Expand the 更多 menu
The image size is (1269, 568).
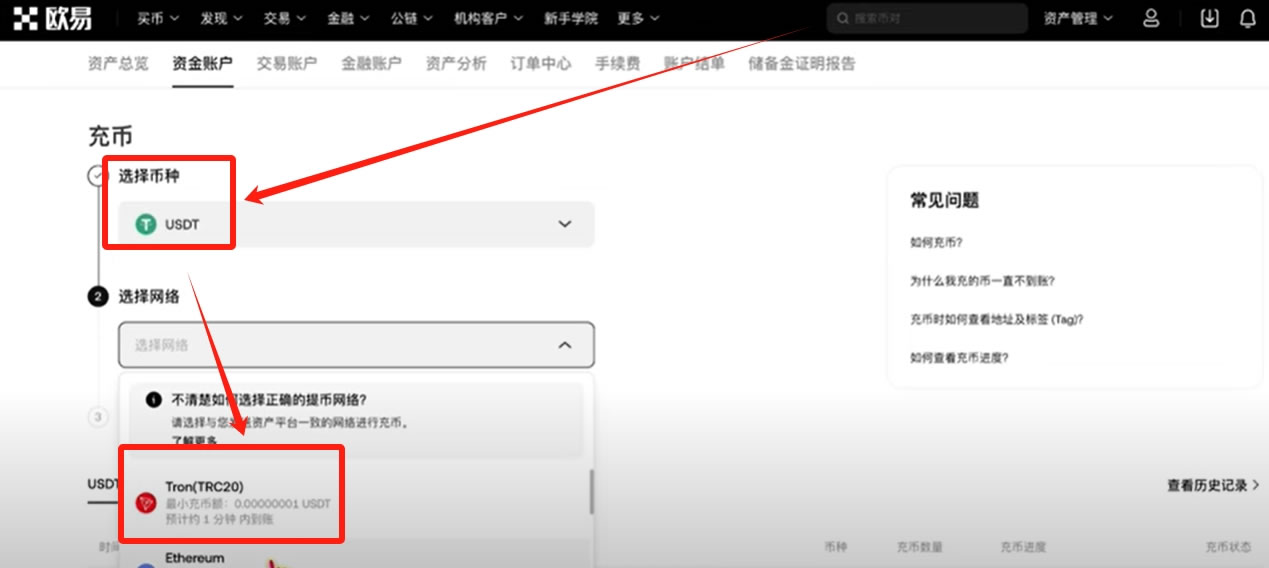pyautogui.click(x=638, y=18)
